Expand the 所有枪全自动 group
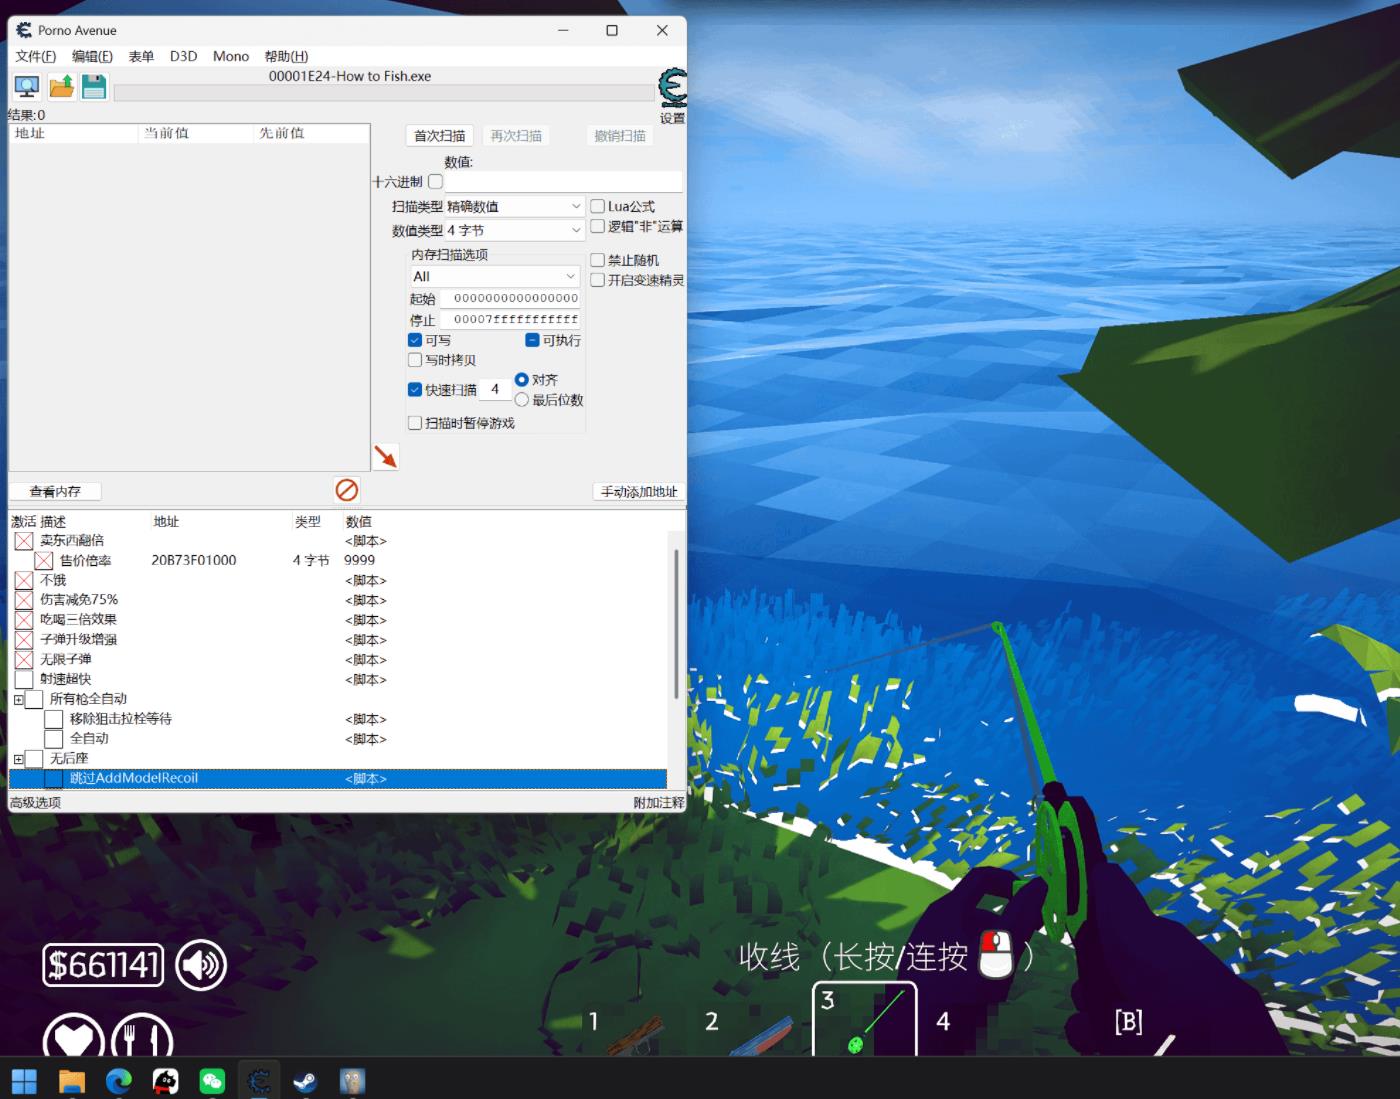The width and height of the screenshot is (1400, 1099). coord(18,700)
